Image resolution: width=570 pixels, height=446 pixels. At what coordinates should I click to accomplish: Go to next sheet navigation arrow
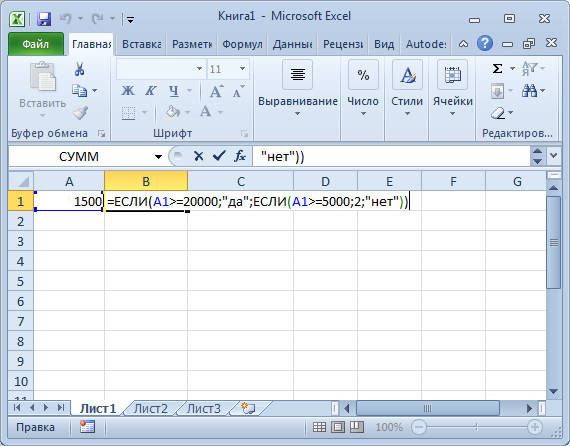46,408
